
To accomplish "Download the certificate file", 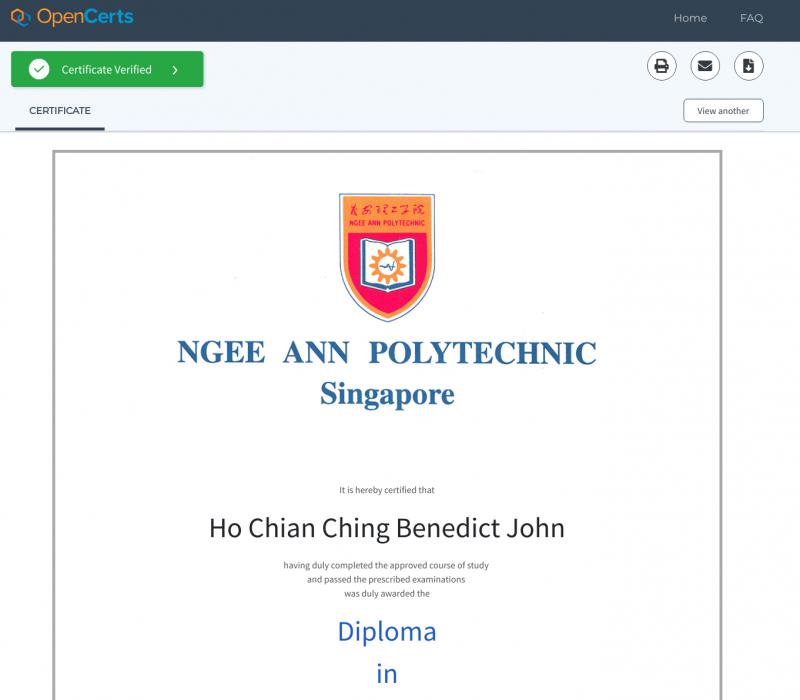I will 748,67.
